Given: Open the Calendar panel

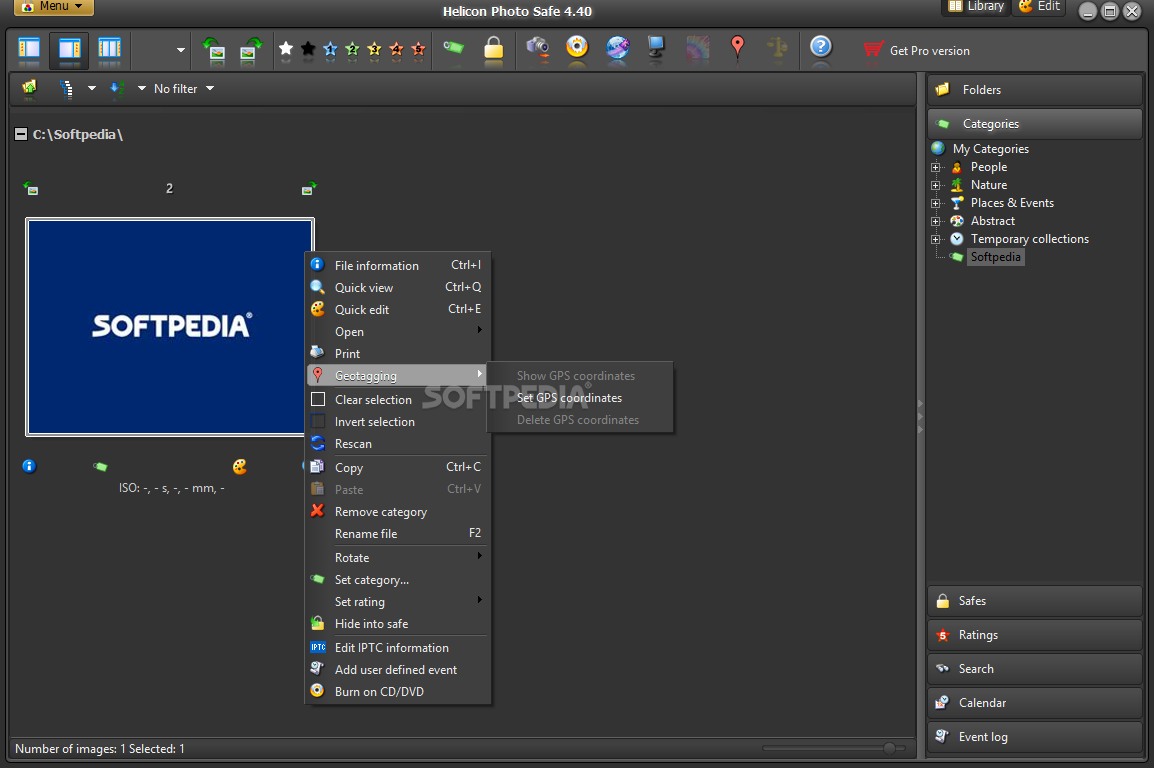Looking at the screenshot, I should pyautogui.click(x=1034, y=703).
